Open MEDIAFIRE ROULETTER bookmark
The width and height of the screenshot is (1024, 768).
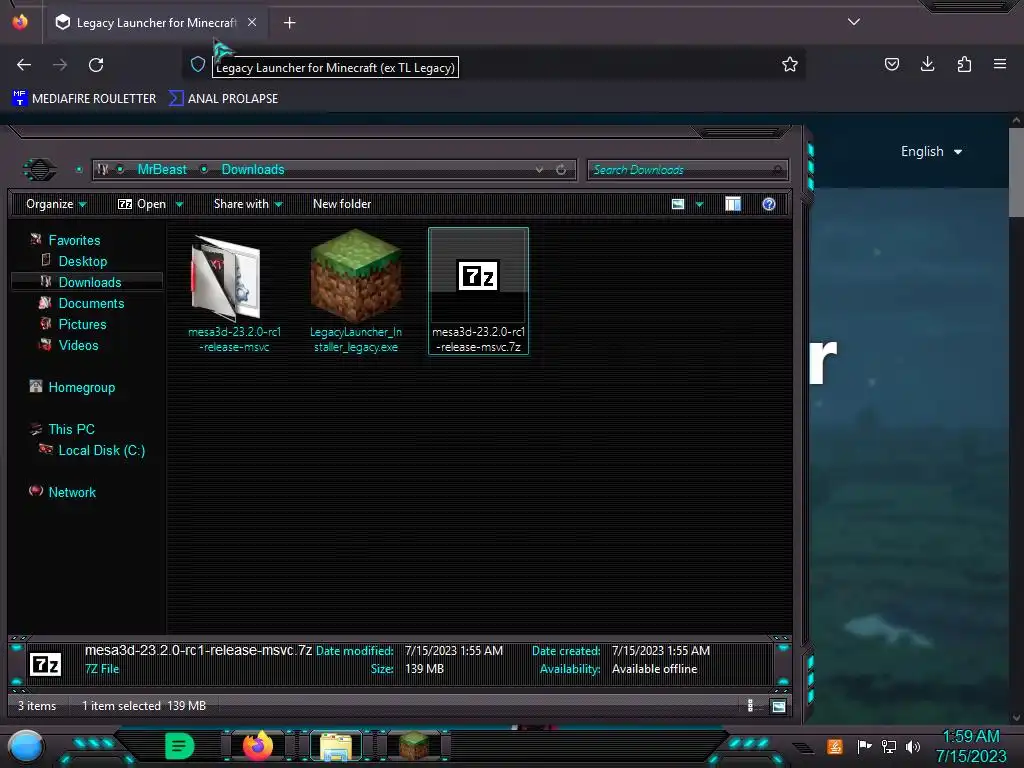tap(84, 99)
